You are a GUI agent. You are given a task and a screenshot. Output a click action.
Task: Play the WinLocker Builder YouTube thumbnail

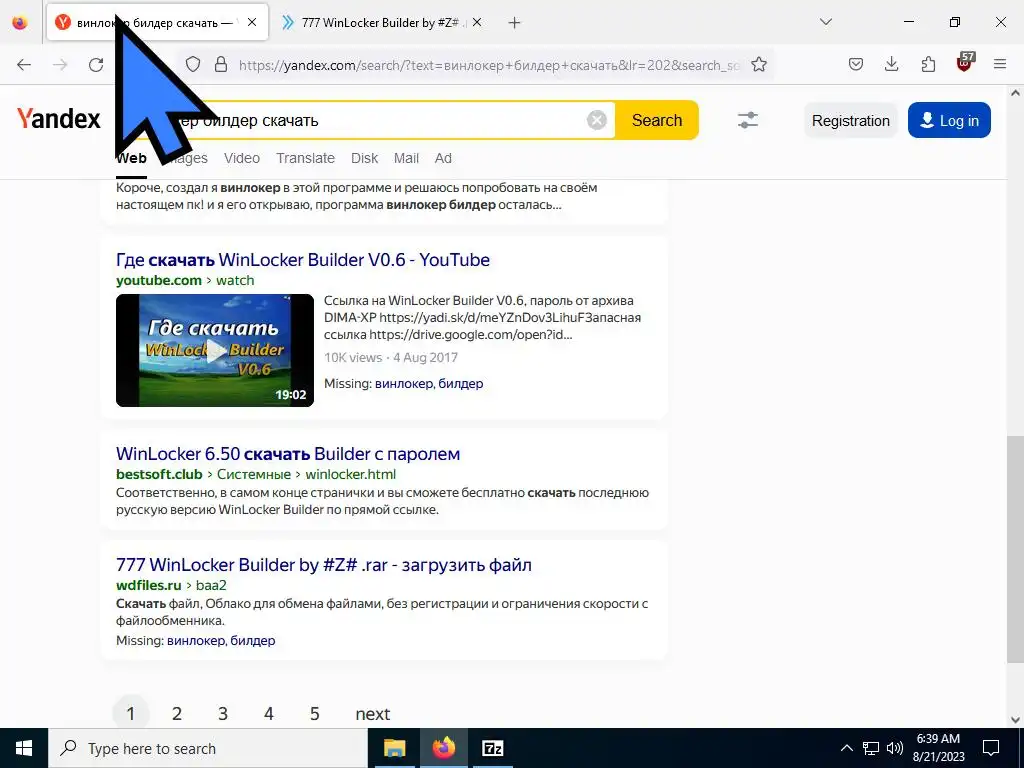tap(215, 351)
